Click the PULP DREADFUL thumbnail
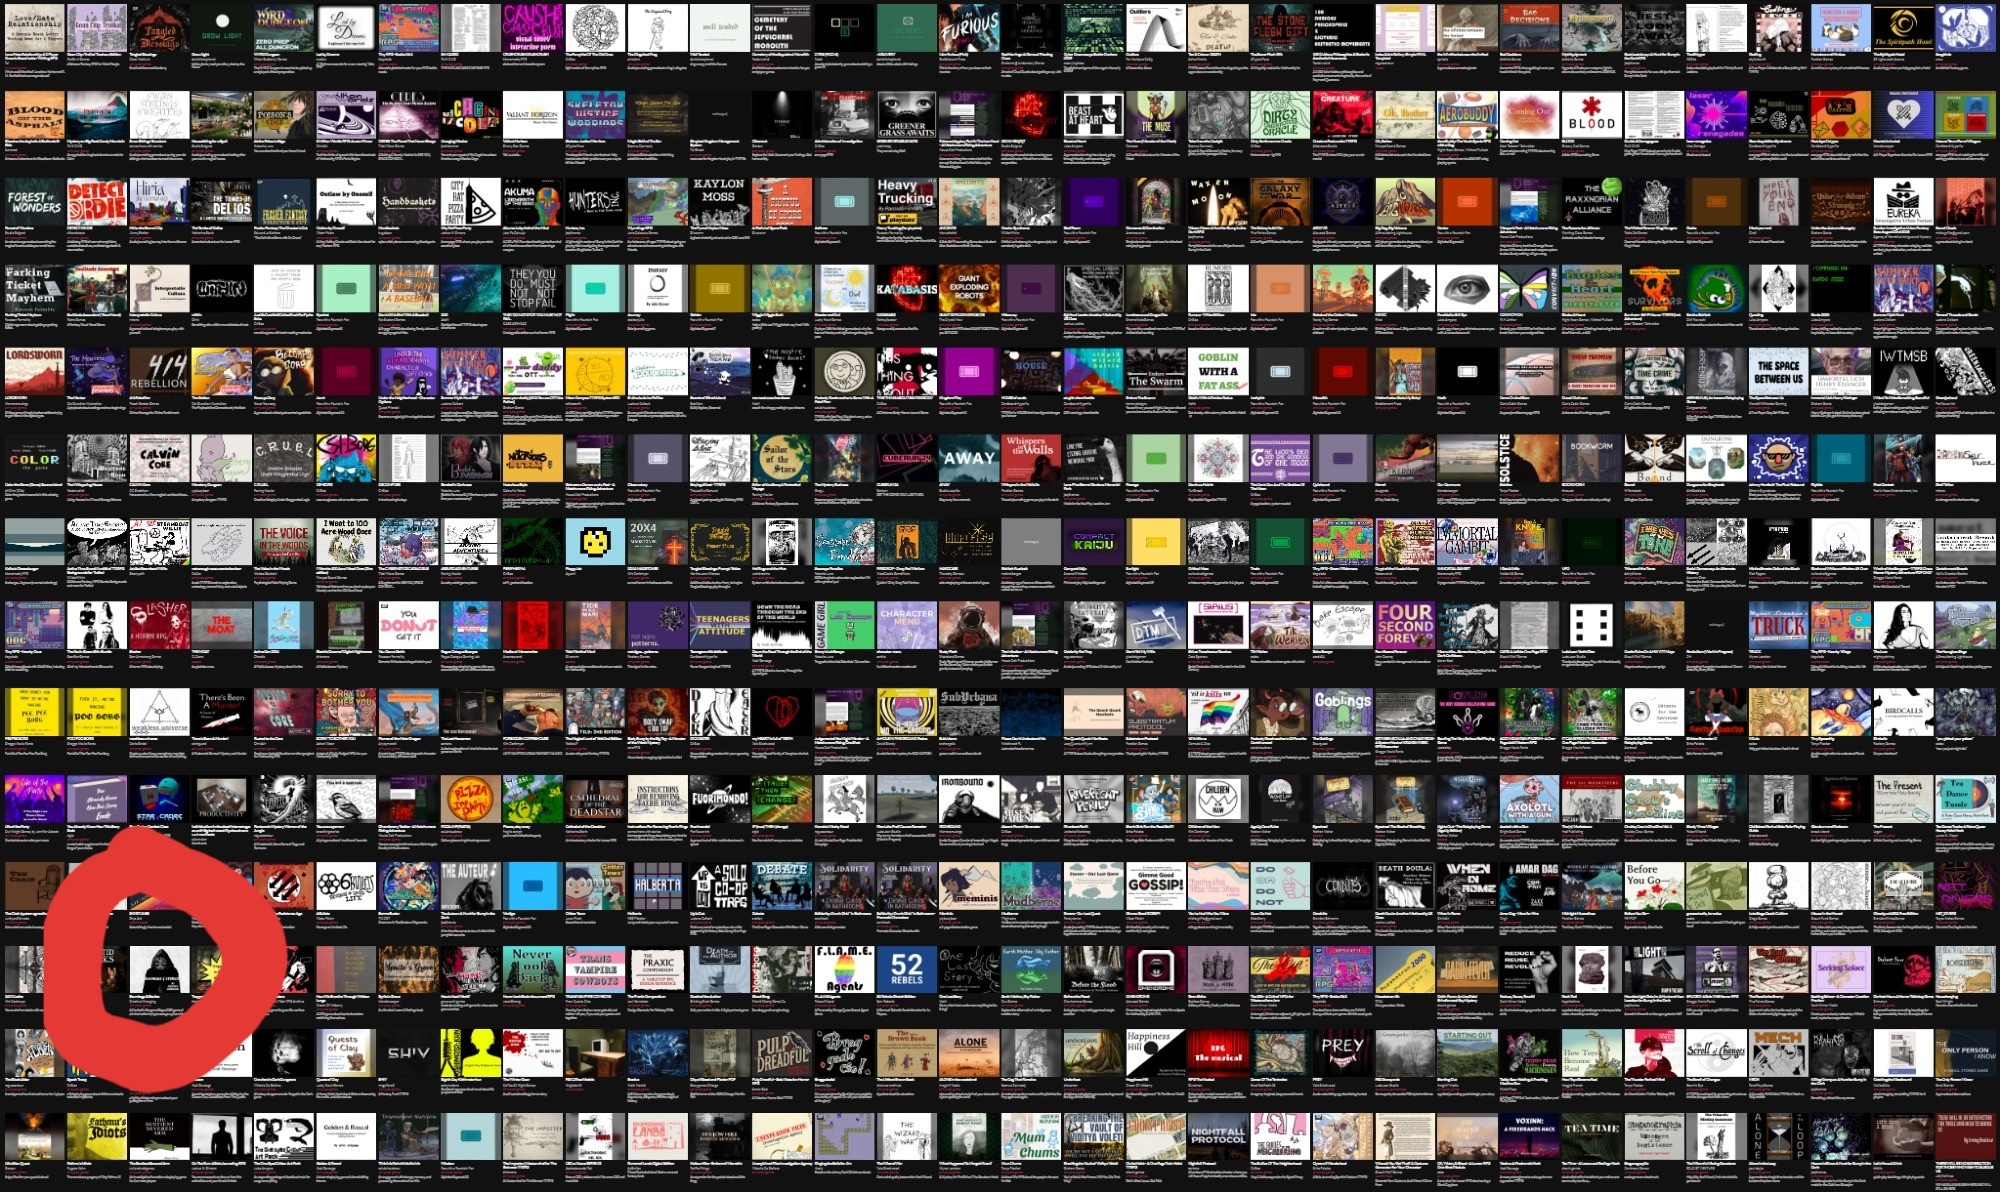The image size is (2000, 1192). coord(781,1053)
